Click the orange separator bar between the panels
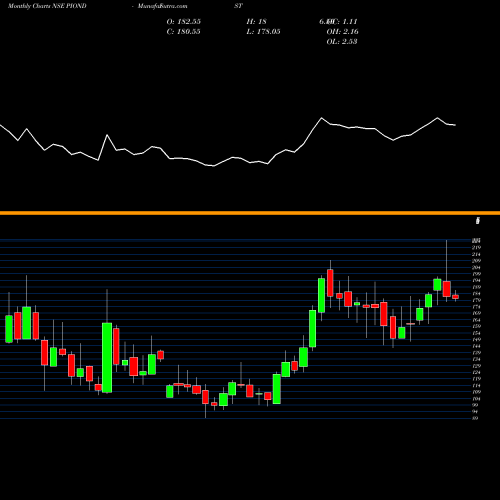This screenshot has width=500, height=500. (250, 213)
